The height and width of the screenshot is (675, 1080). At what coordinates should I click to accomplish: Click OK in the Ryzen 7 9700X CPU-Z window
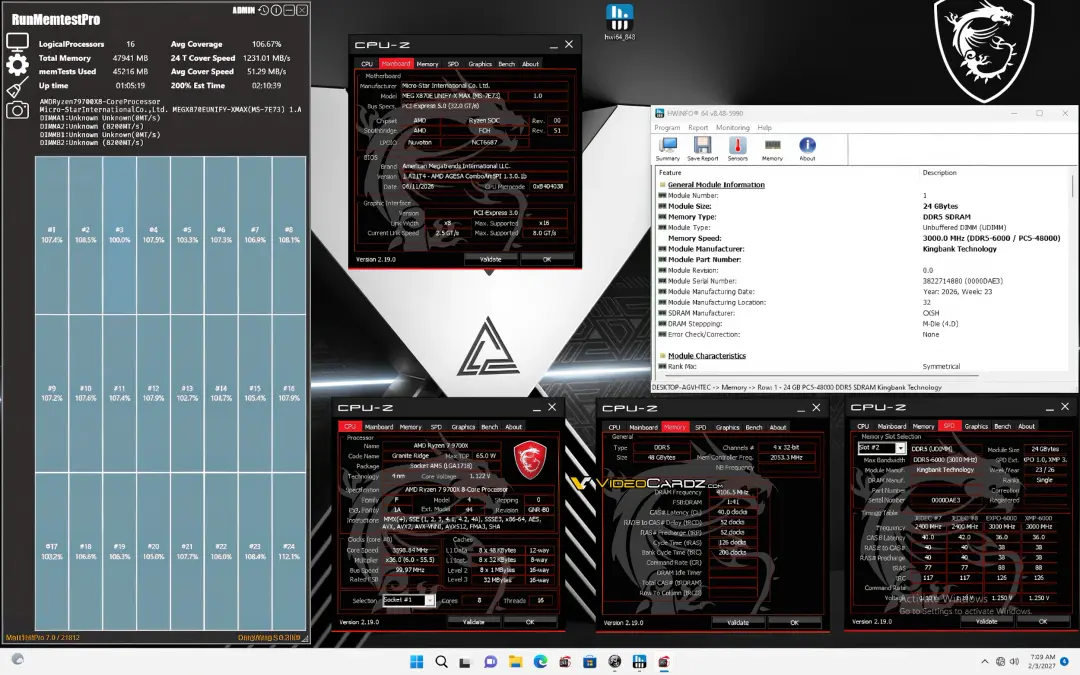click(x=530, y=622)
